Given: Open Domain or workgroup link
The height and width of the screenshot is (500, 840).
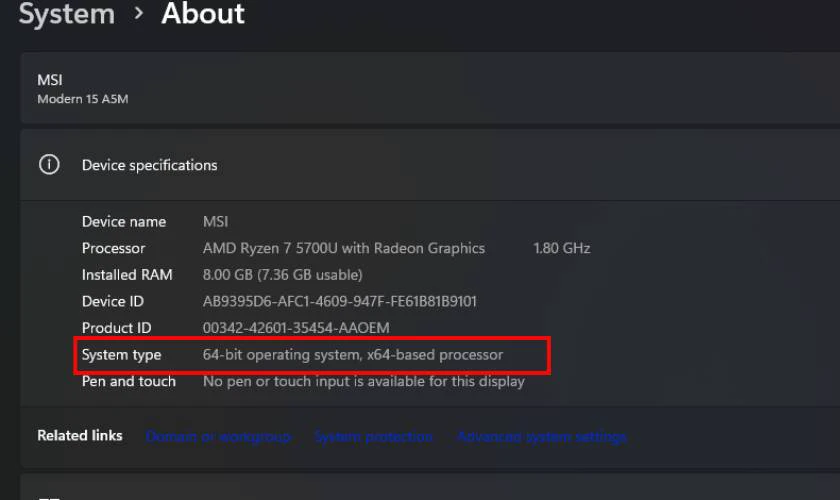Looking at the screenshot, I should pyautogui.click(x=219, y=437).
